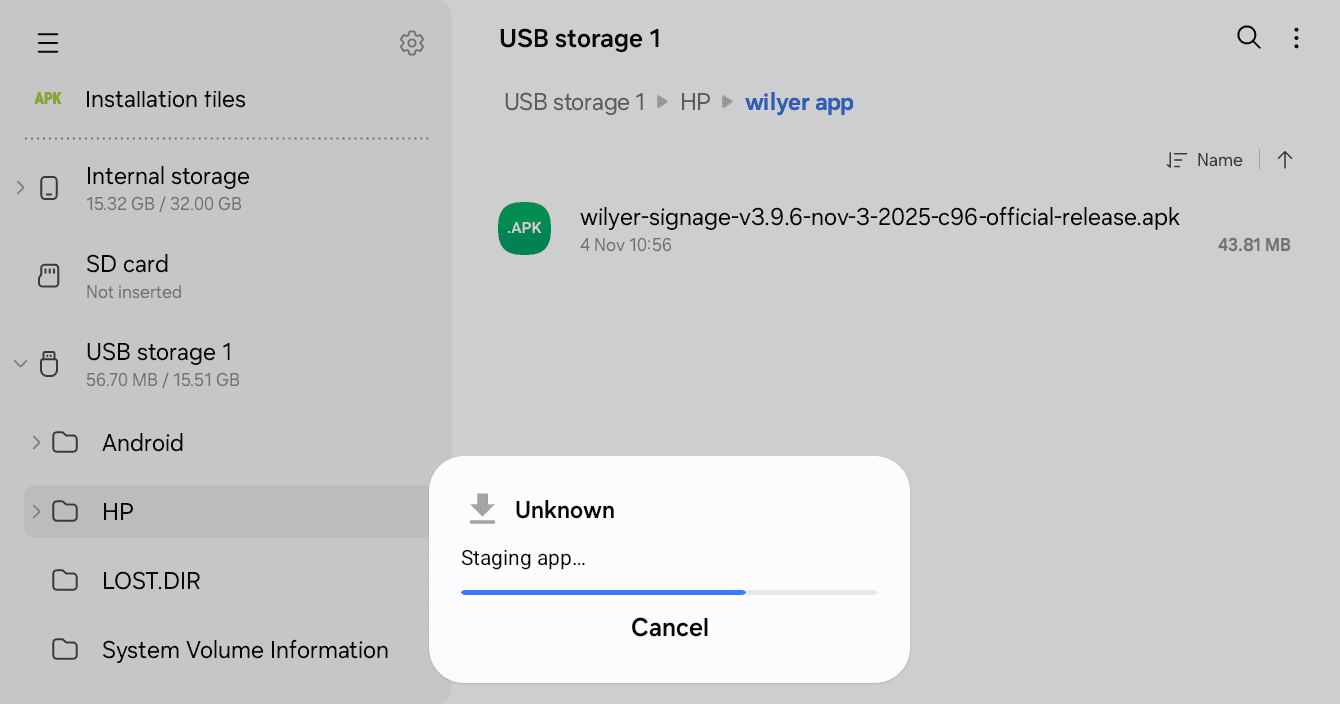Click the SD card icon
The width and height of the screenshot is (1340, 704).
click(x=49, y=276)
